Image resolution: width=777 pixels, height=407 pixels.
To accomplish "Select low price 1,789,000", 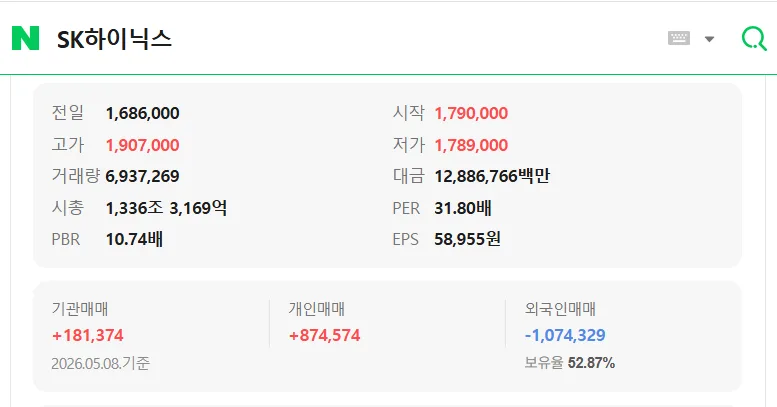I will pyautogui.click(x=471, y=145).
